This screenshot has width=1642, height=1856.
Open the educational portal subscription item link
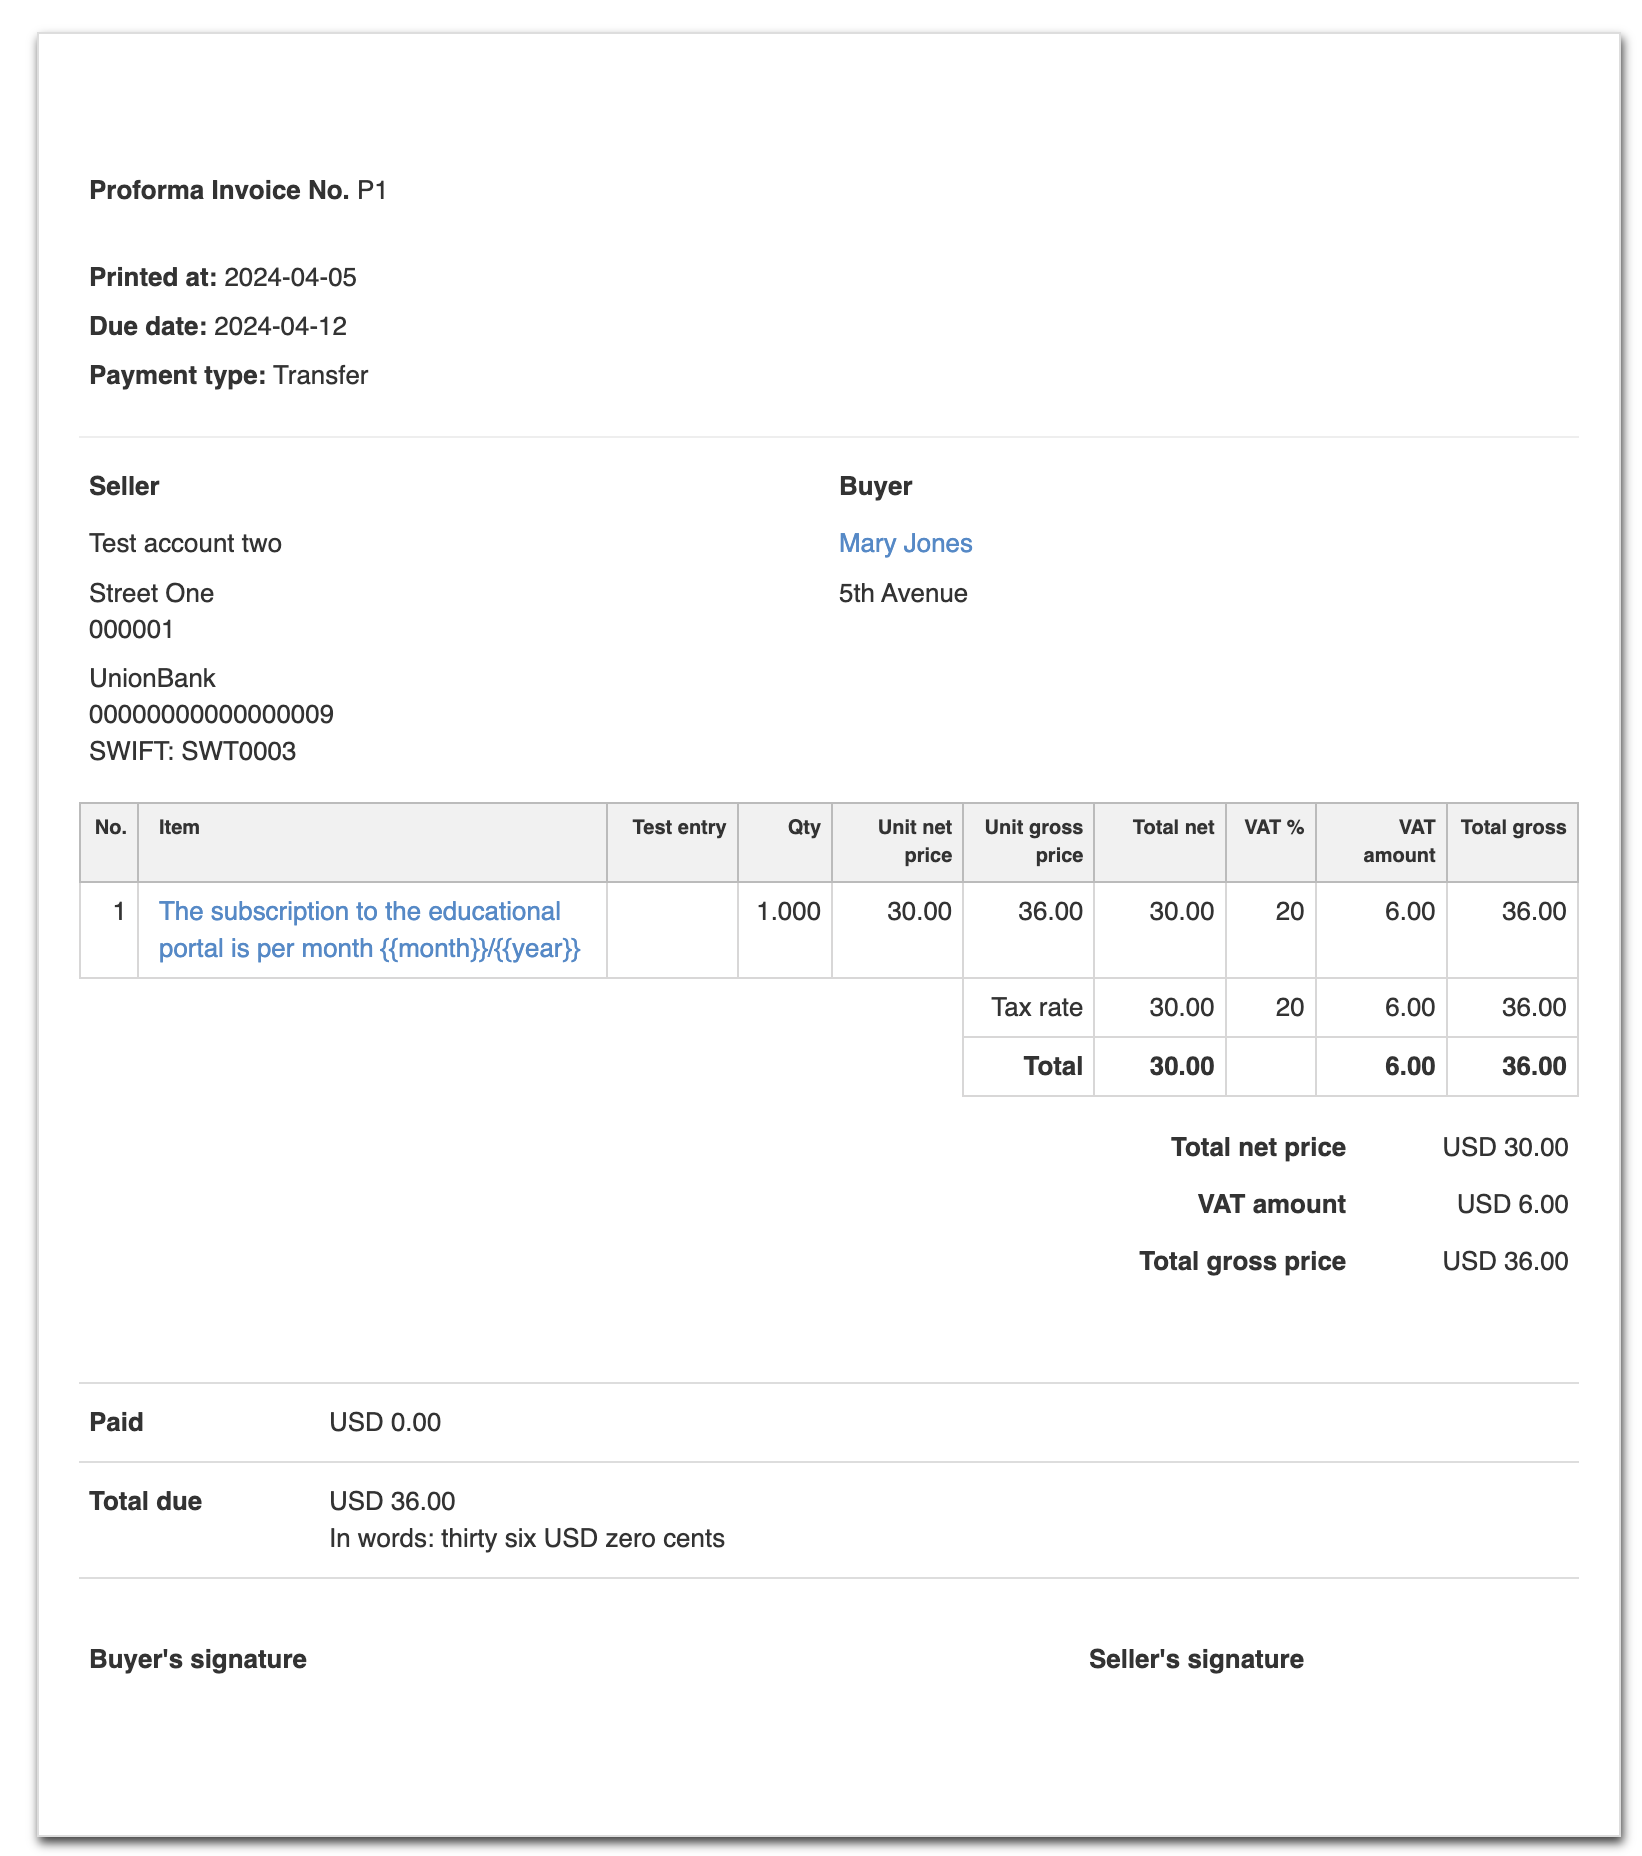(368, 929)
